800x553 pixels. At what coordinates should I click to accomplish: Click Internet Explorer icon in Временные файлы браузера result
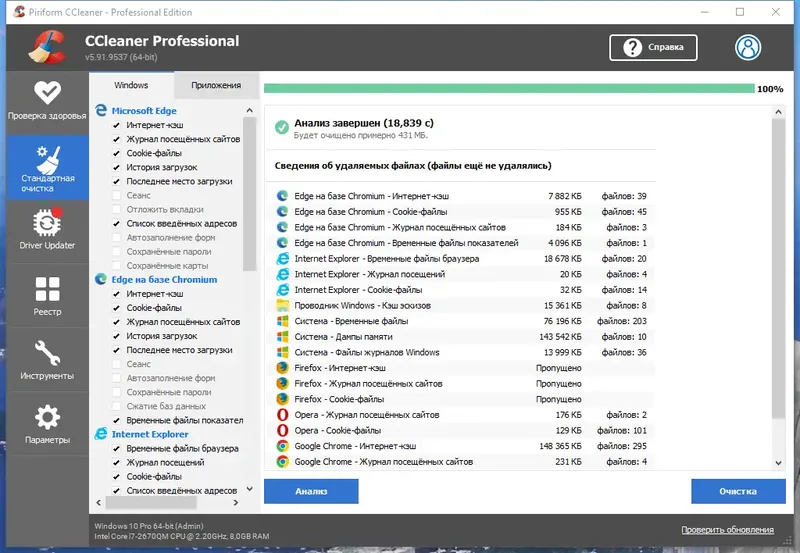(x=282, y=259)
